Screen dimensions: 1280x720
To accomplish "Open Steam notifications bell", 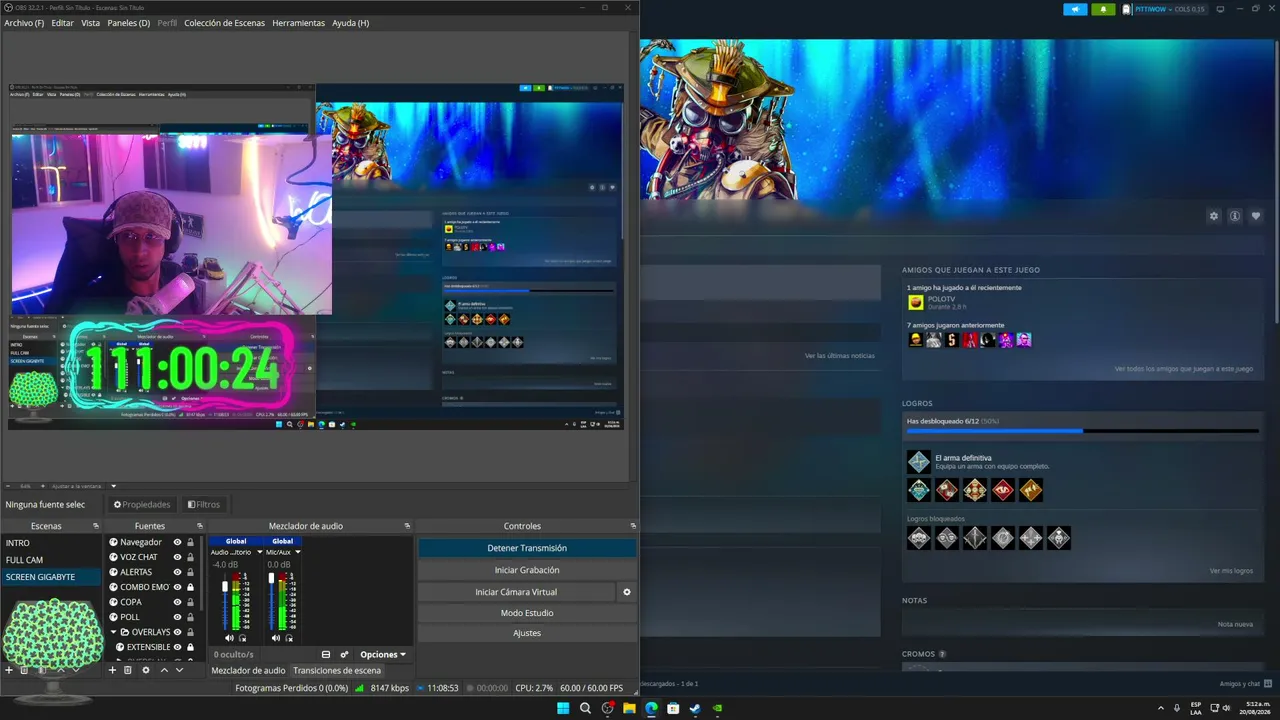I will 1103,9.
